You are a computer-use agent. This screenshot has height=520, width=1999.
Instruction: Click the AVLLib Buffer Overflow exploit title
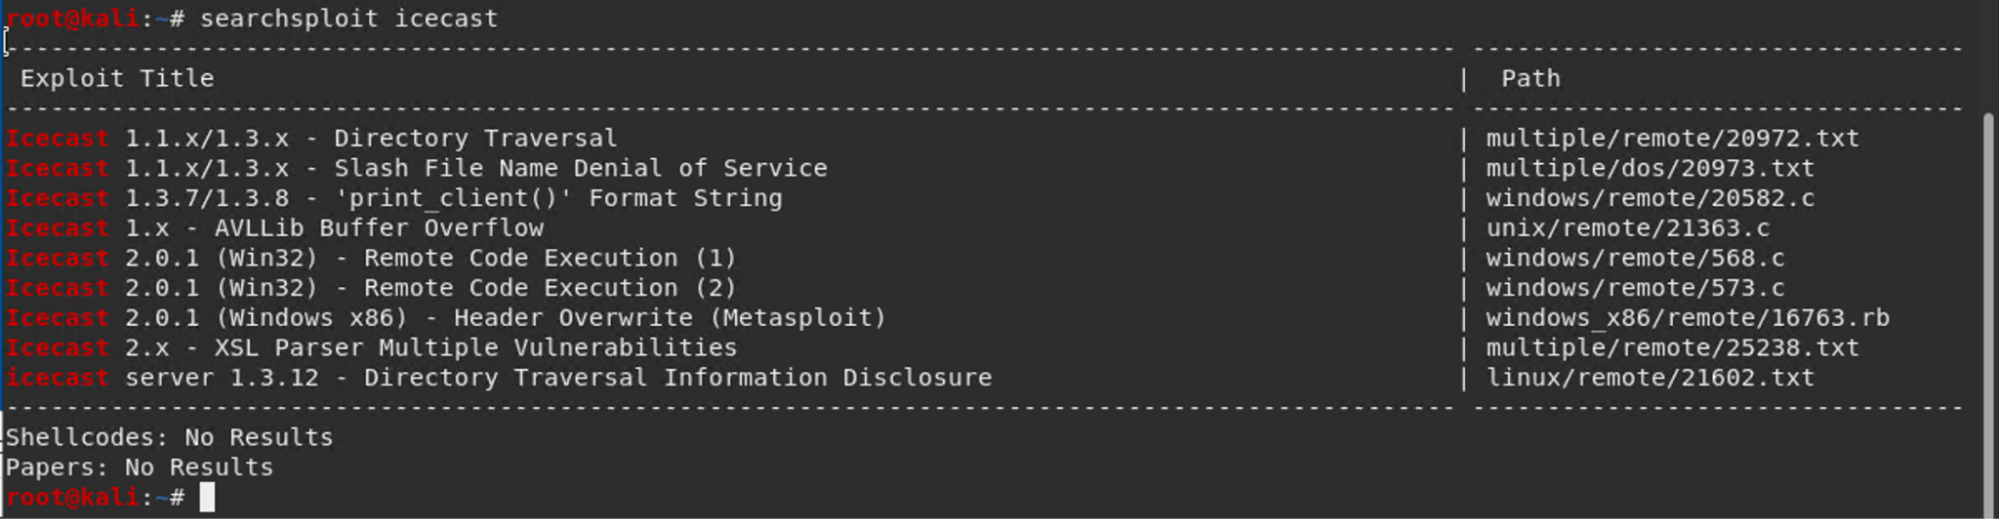point(275,228)
